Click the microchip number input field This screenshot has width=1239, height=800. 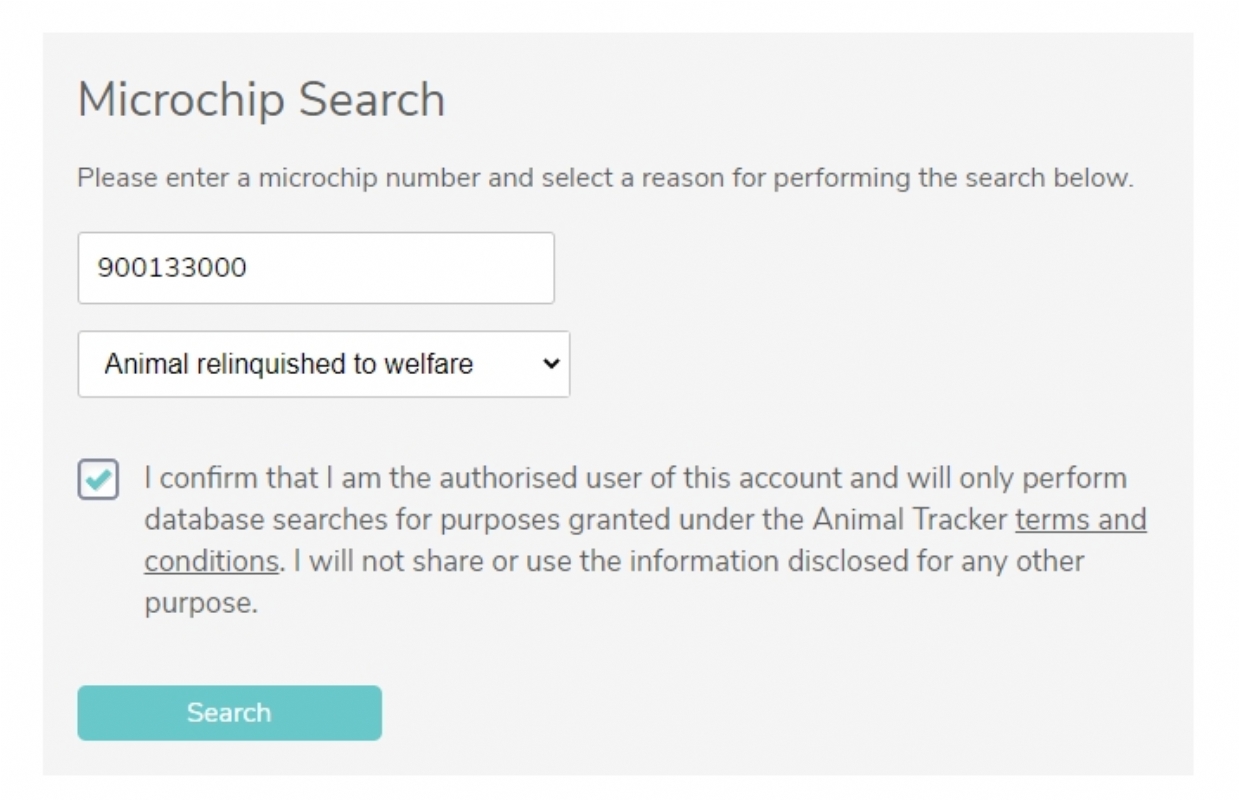(315, 268)
